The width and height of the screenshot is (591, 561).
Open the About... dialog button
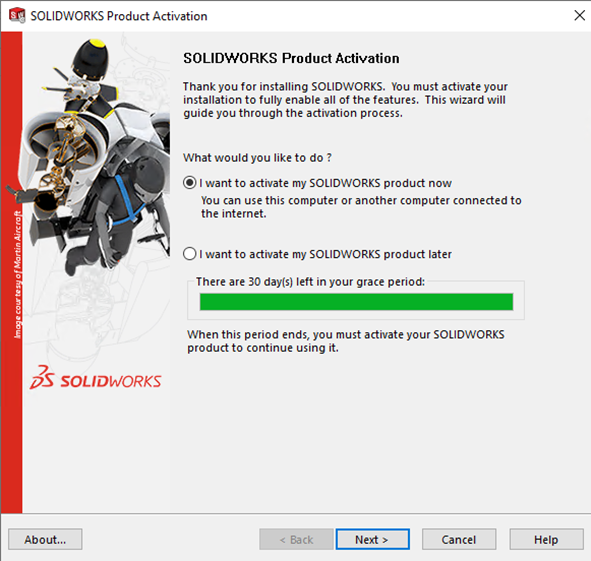(45, 539)
